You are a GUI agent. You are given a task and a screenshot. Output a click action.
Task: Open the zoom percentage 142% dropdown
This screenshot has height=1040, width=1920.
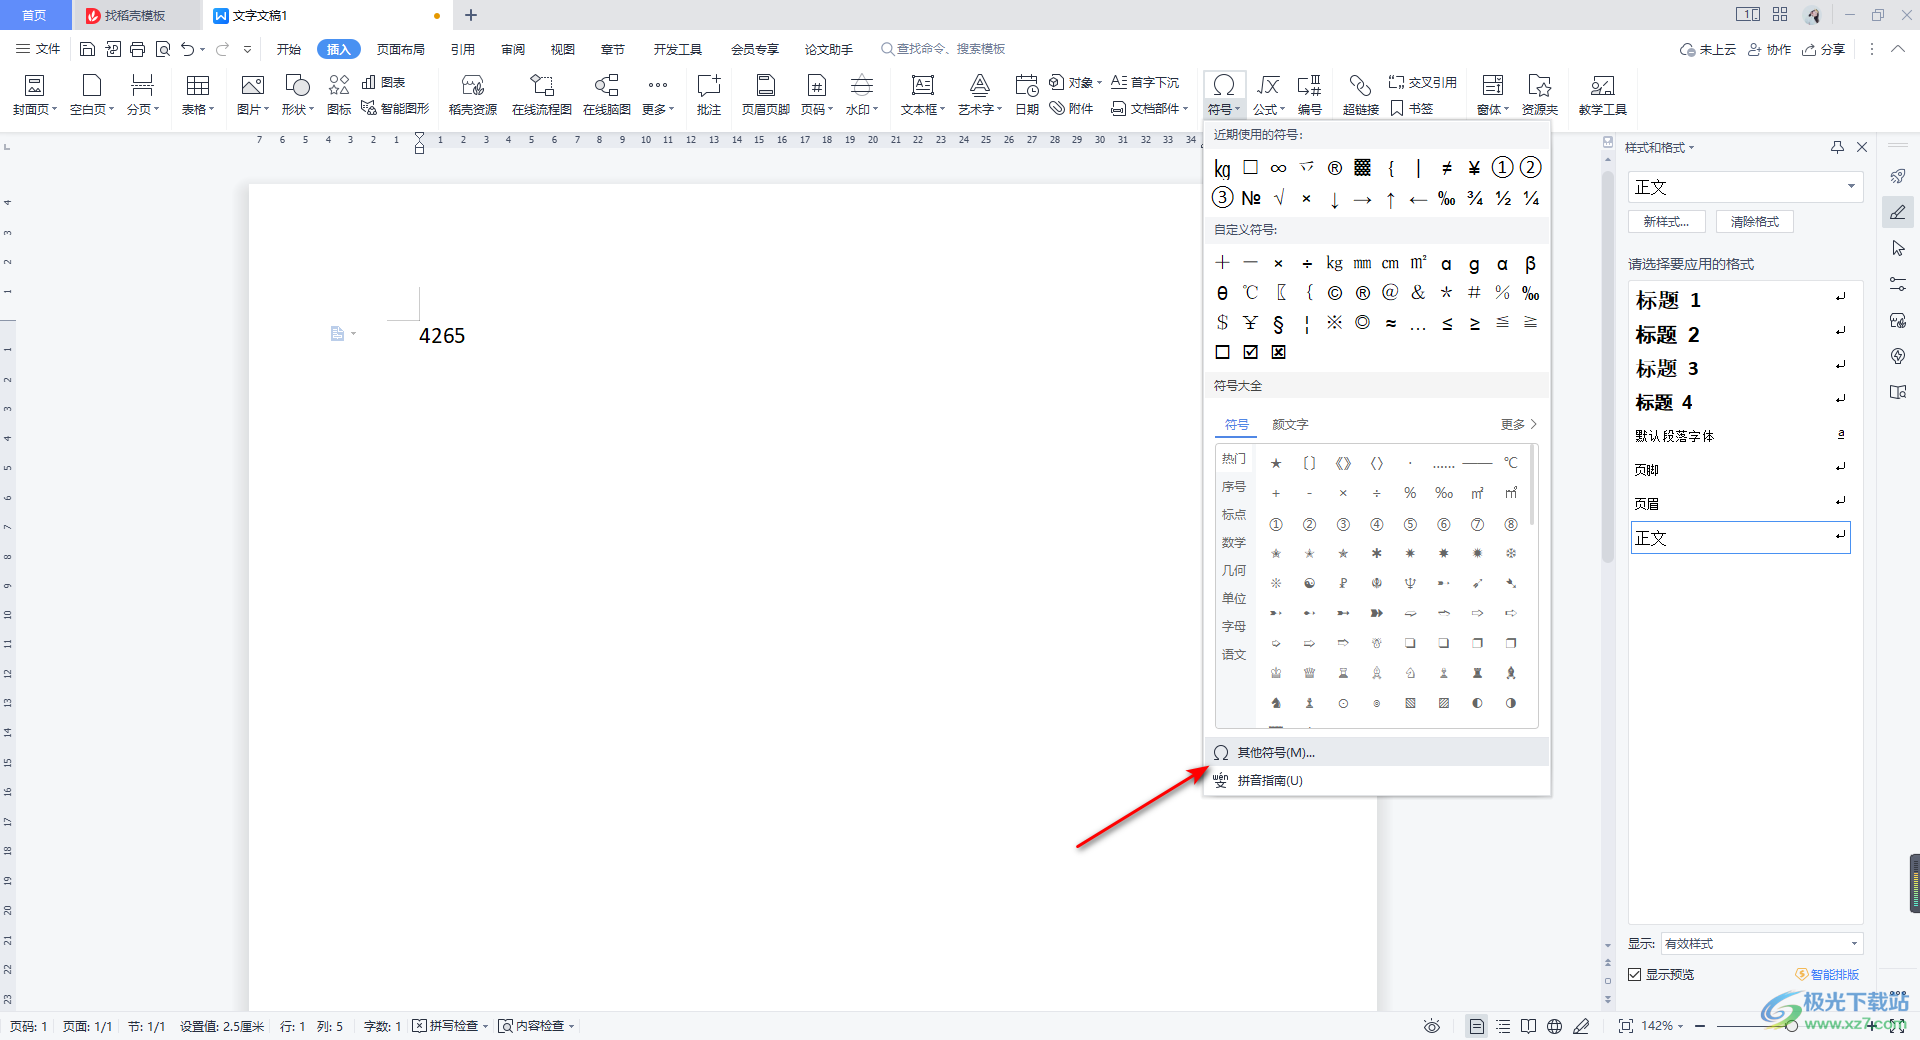(x=1662, y=1026)
